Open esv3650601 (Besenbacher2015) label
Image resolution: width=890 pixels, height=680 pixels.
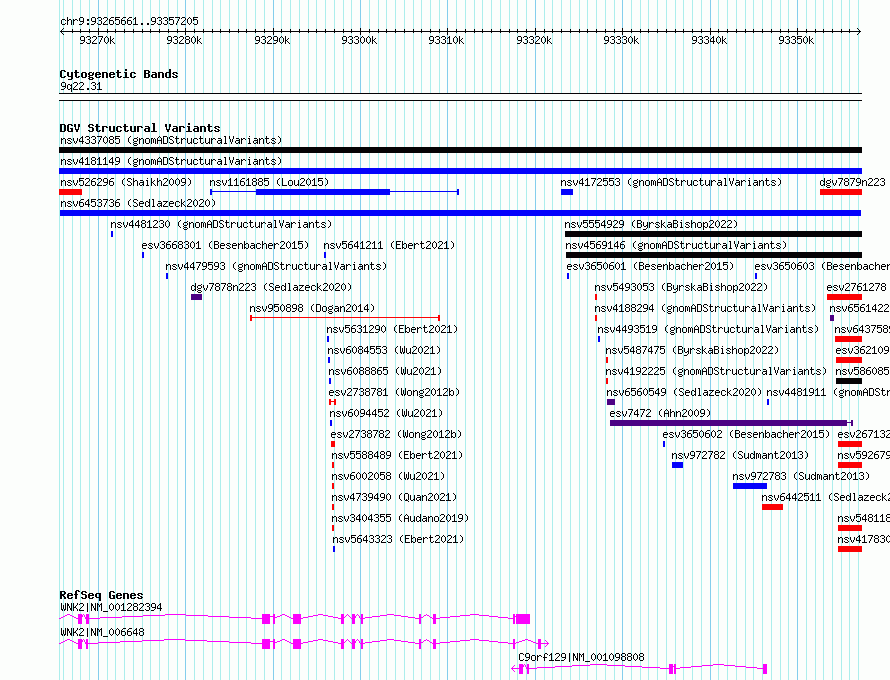650,266
